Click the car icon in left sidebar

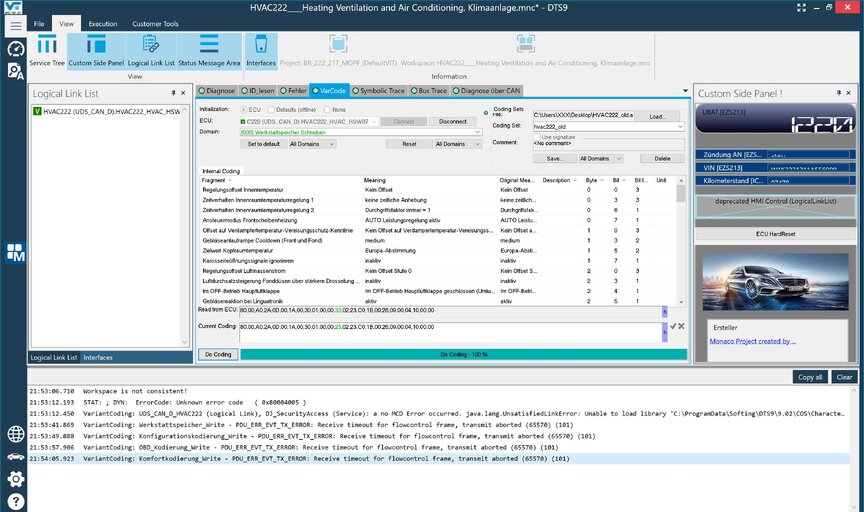15,456
